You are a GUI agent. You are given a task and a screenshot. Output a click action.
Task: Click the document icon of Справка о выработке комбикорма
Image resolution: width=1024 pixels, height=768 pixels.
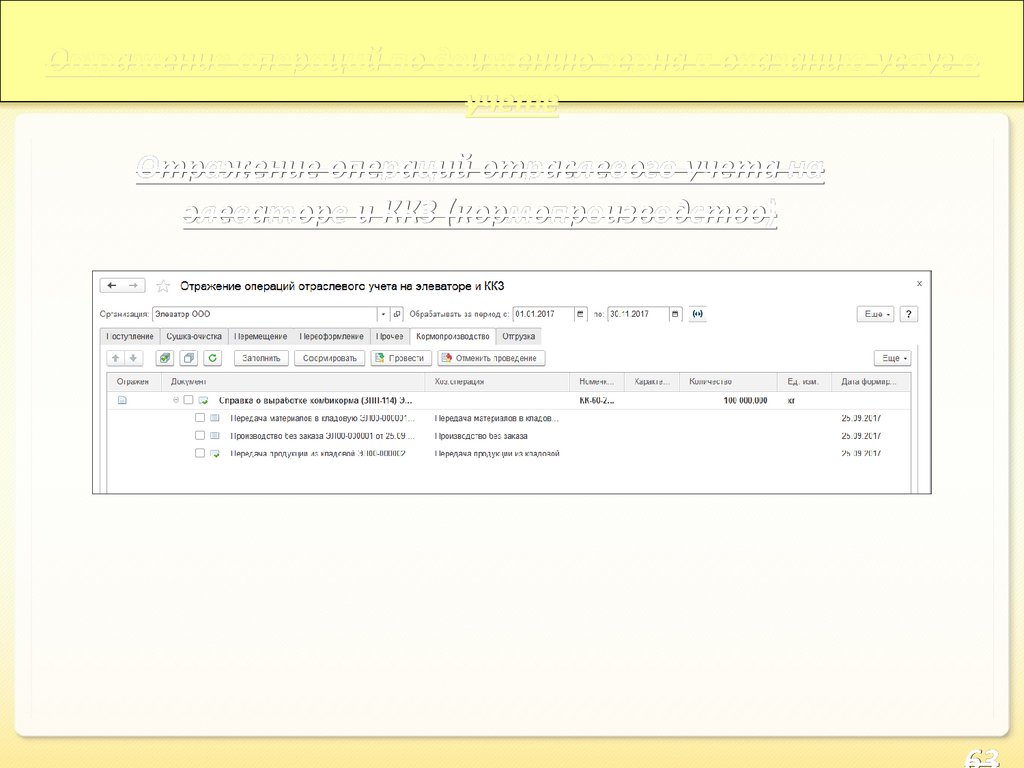click(204, 400)
